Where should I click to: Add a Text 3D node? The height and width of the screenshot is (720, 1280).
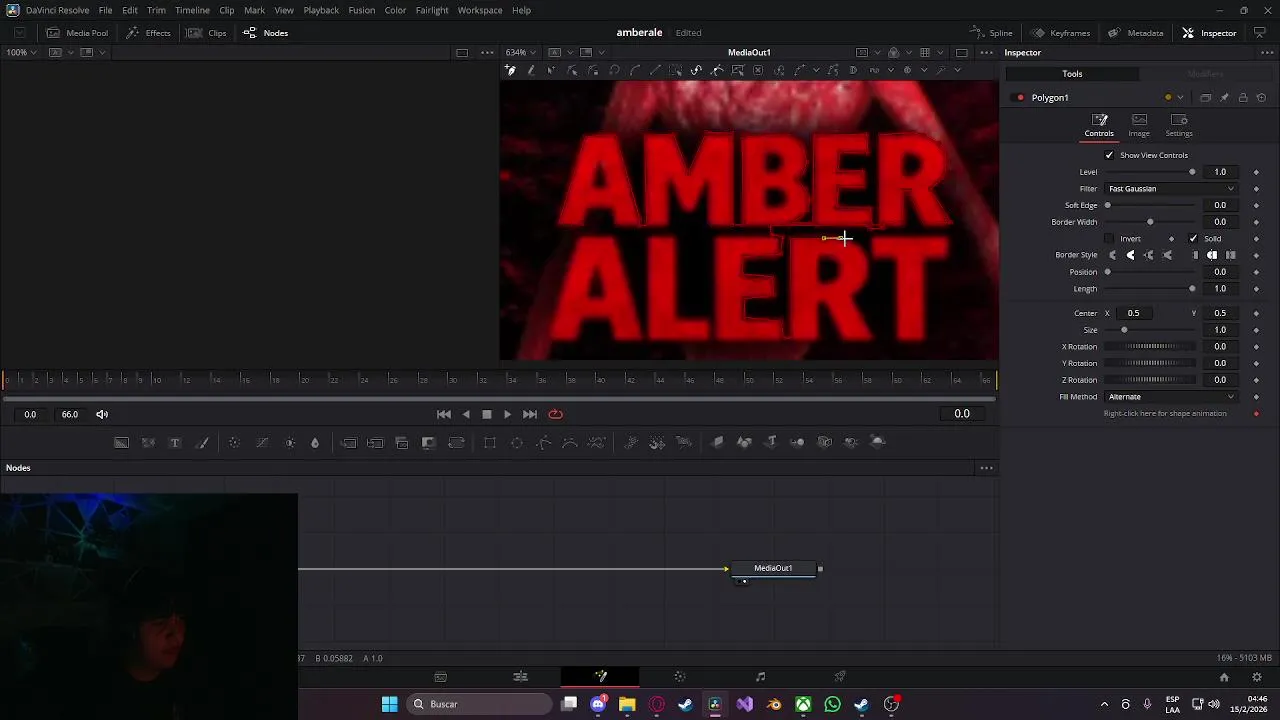pyautogui.click(x=771, y=442)
